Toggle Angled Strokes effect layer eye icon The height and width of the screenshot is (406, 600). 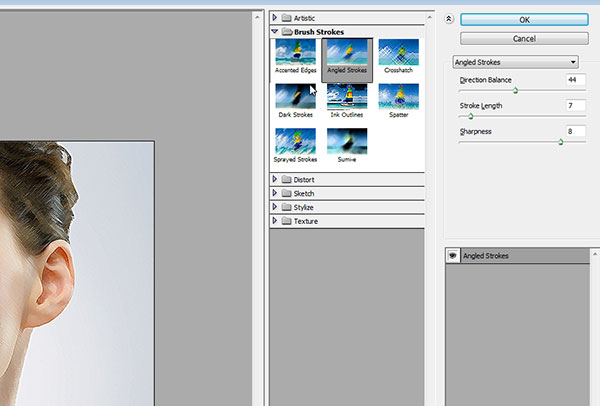point(453,256)
